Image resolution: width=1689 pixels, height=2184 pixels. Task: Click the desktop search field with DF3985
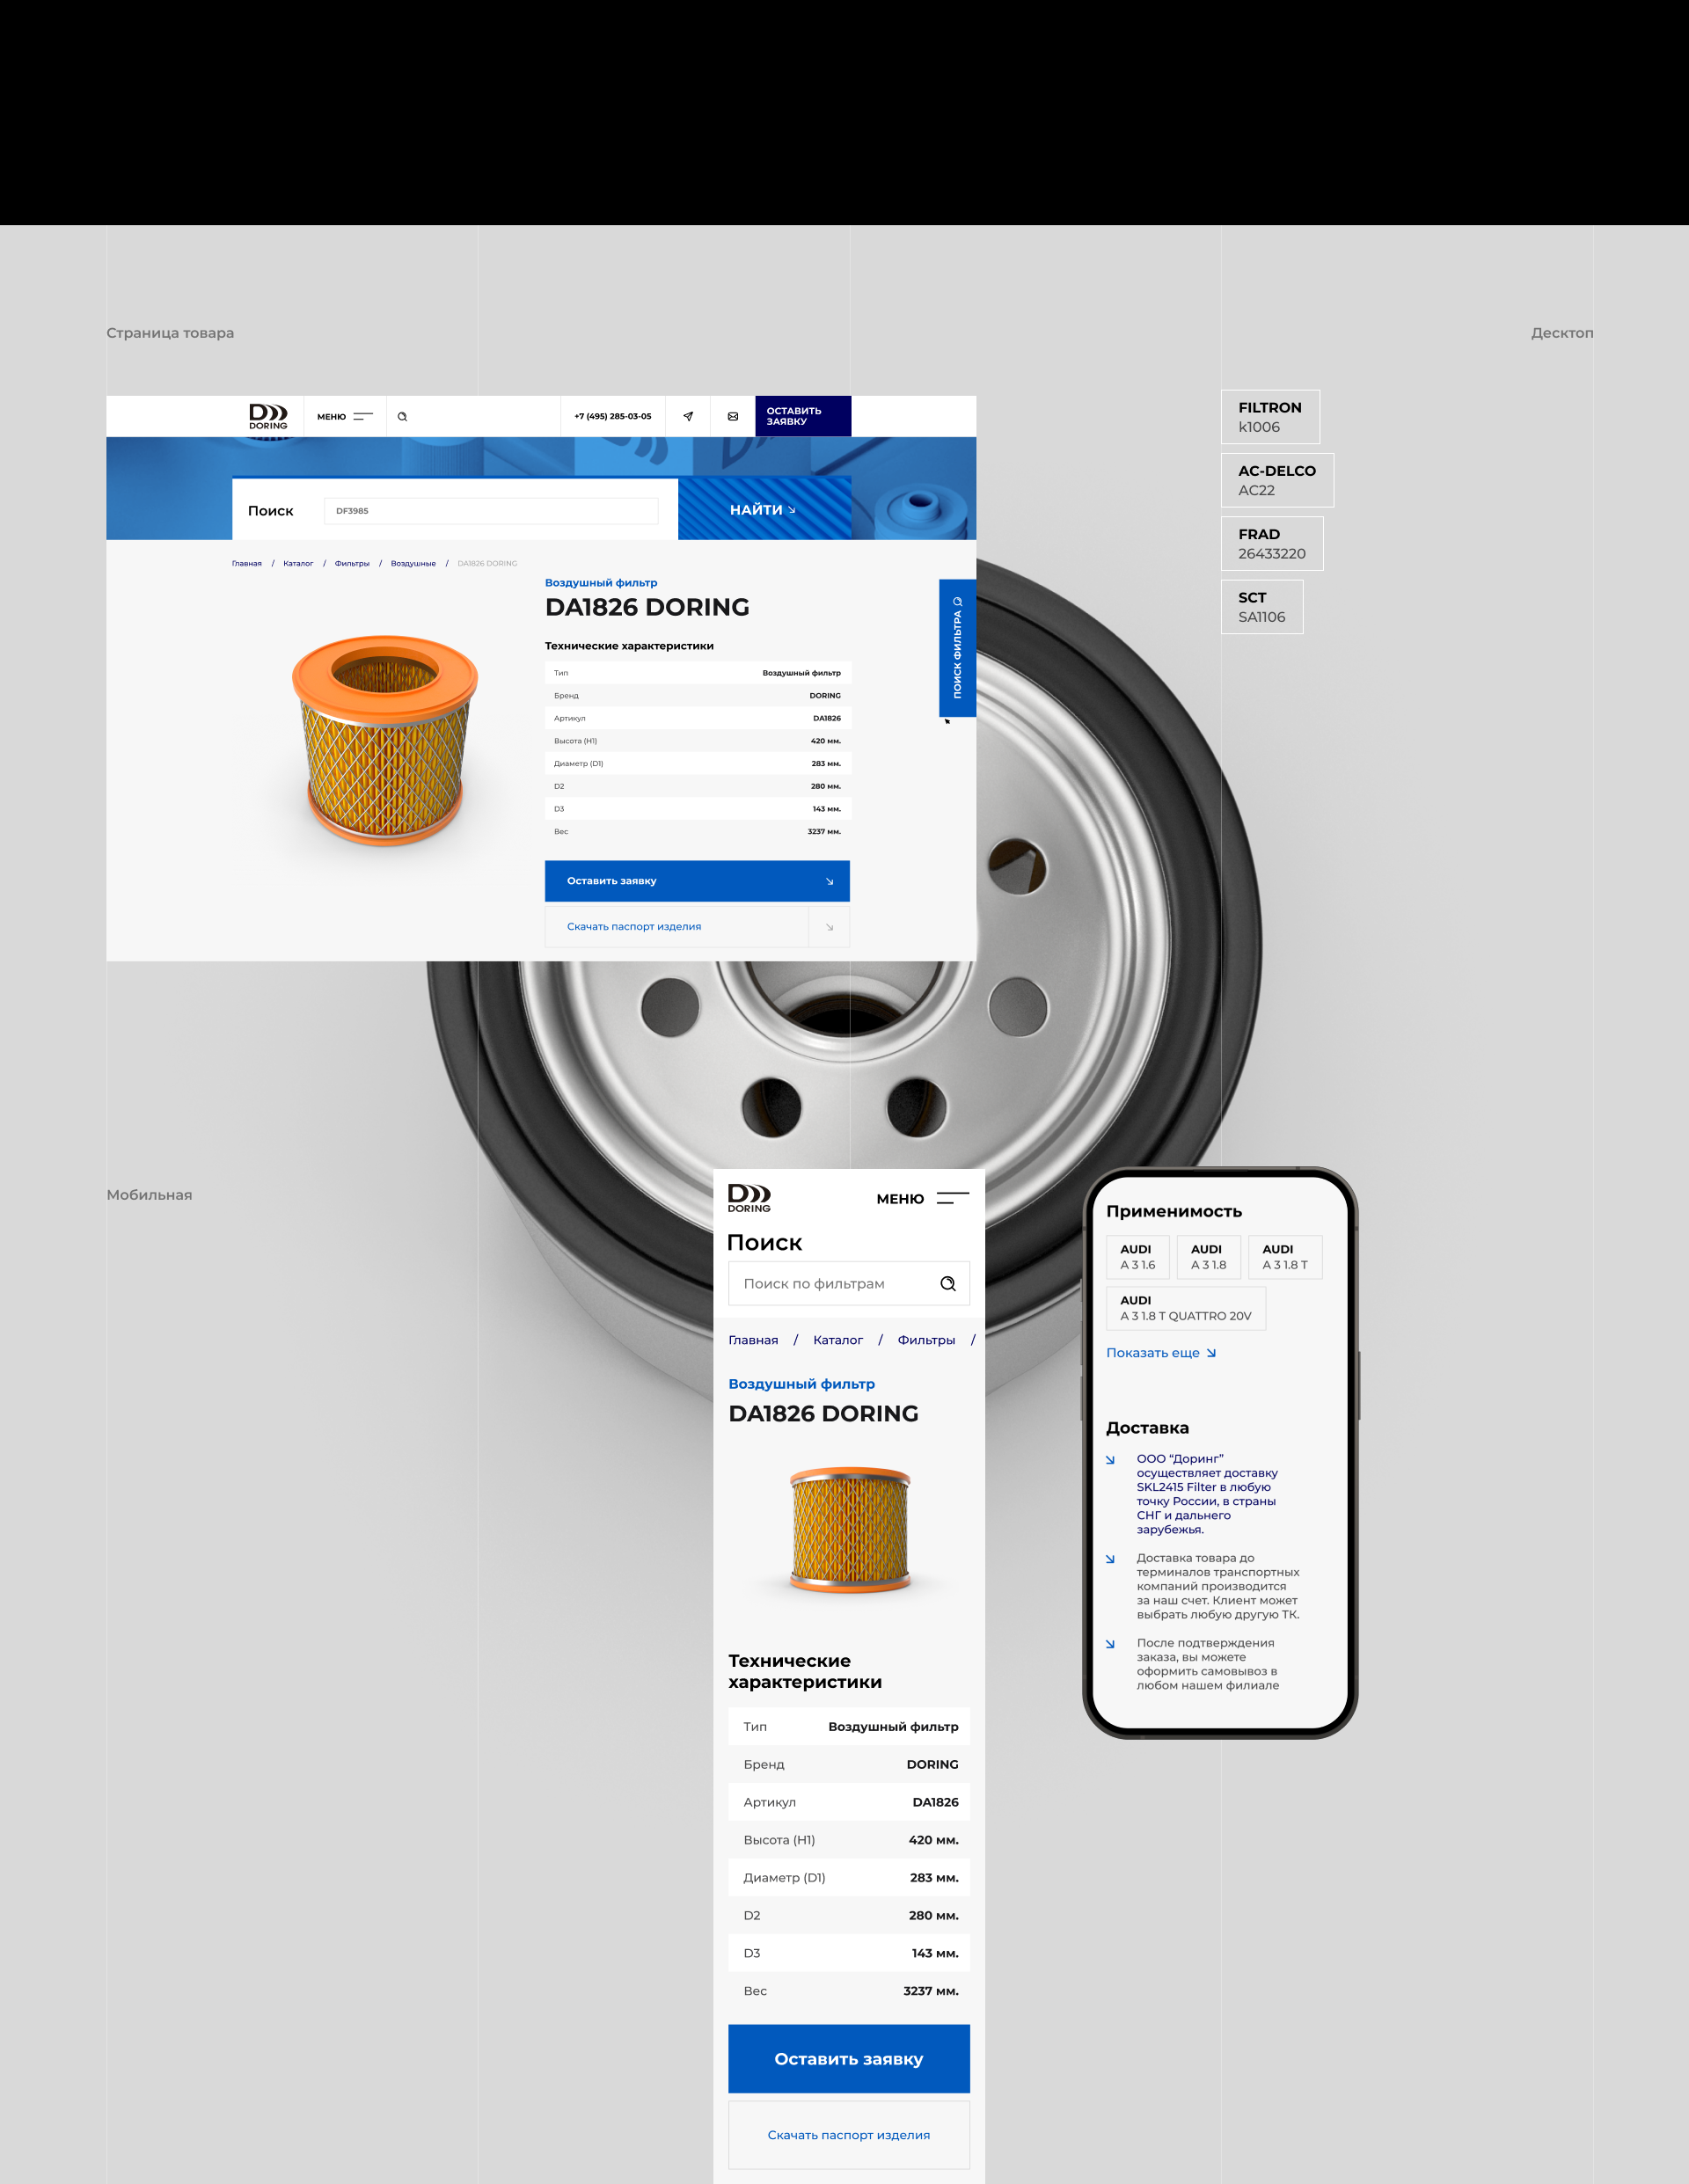[x=490, y=511]
